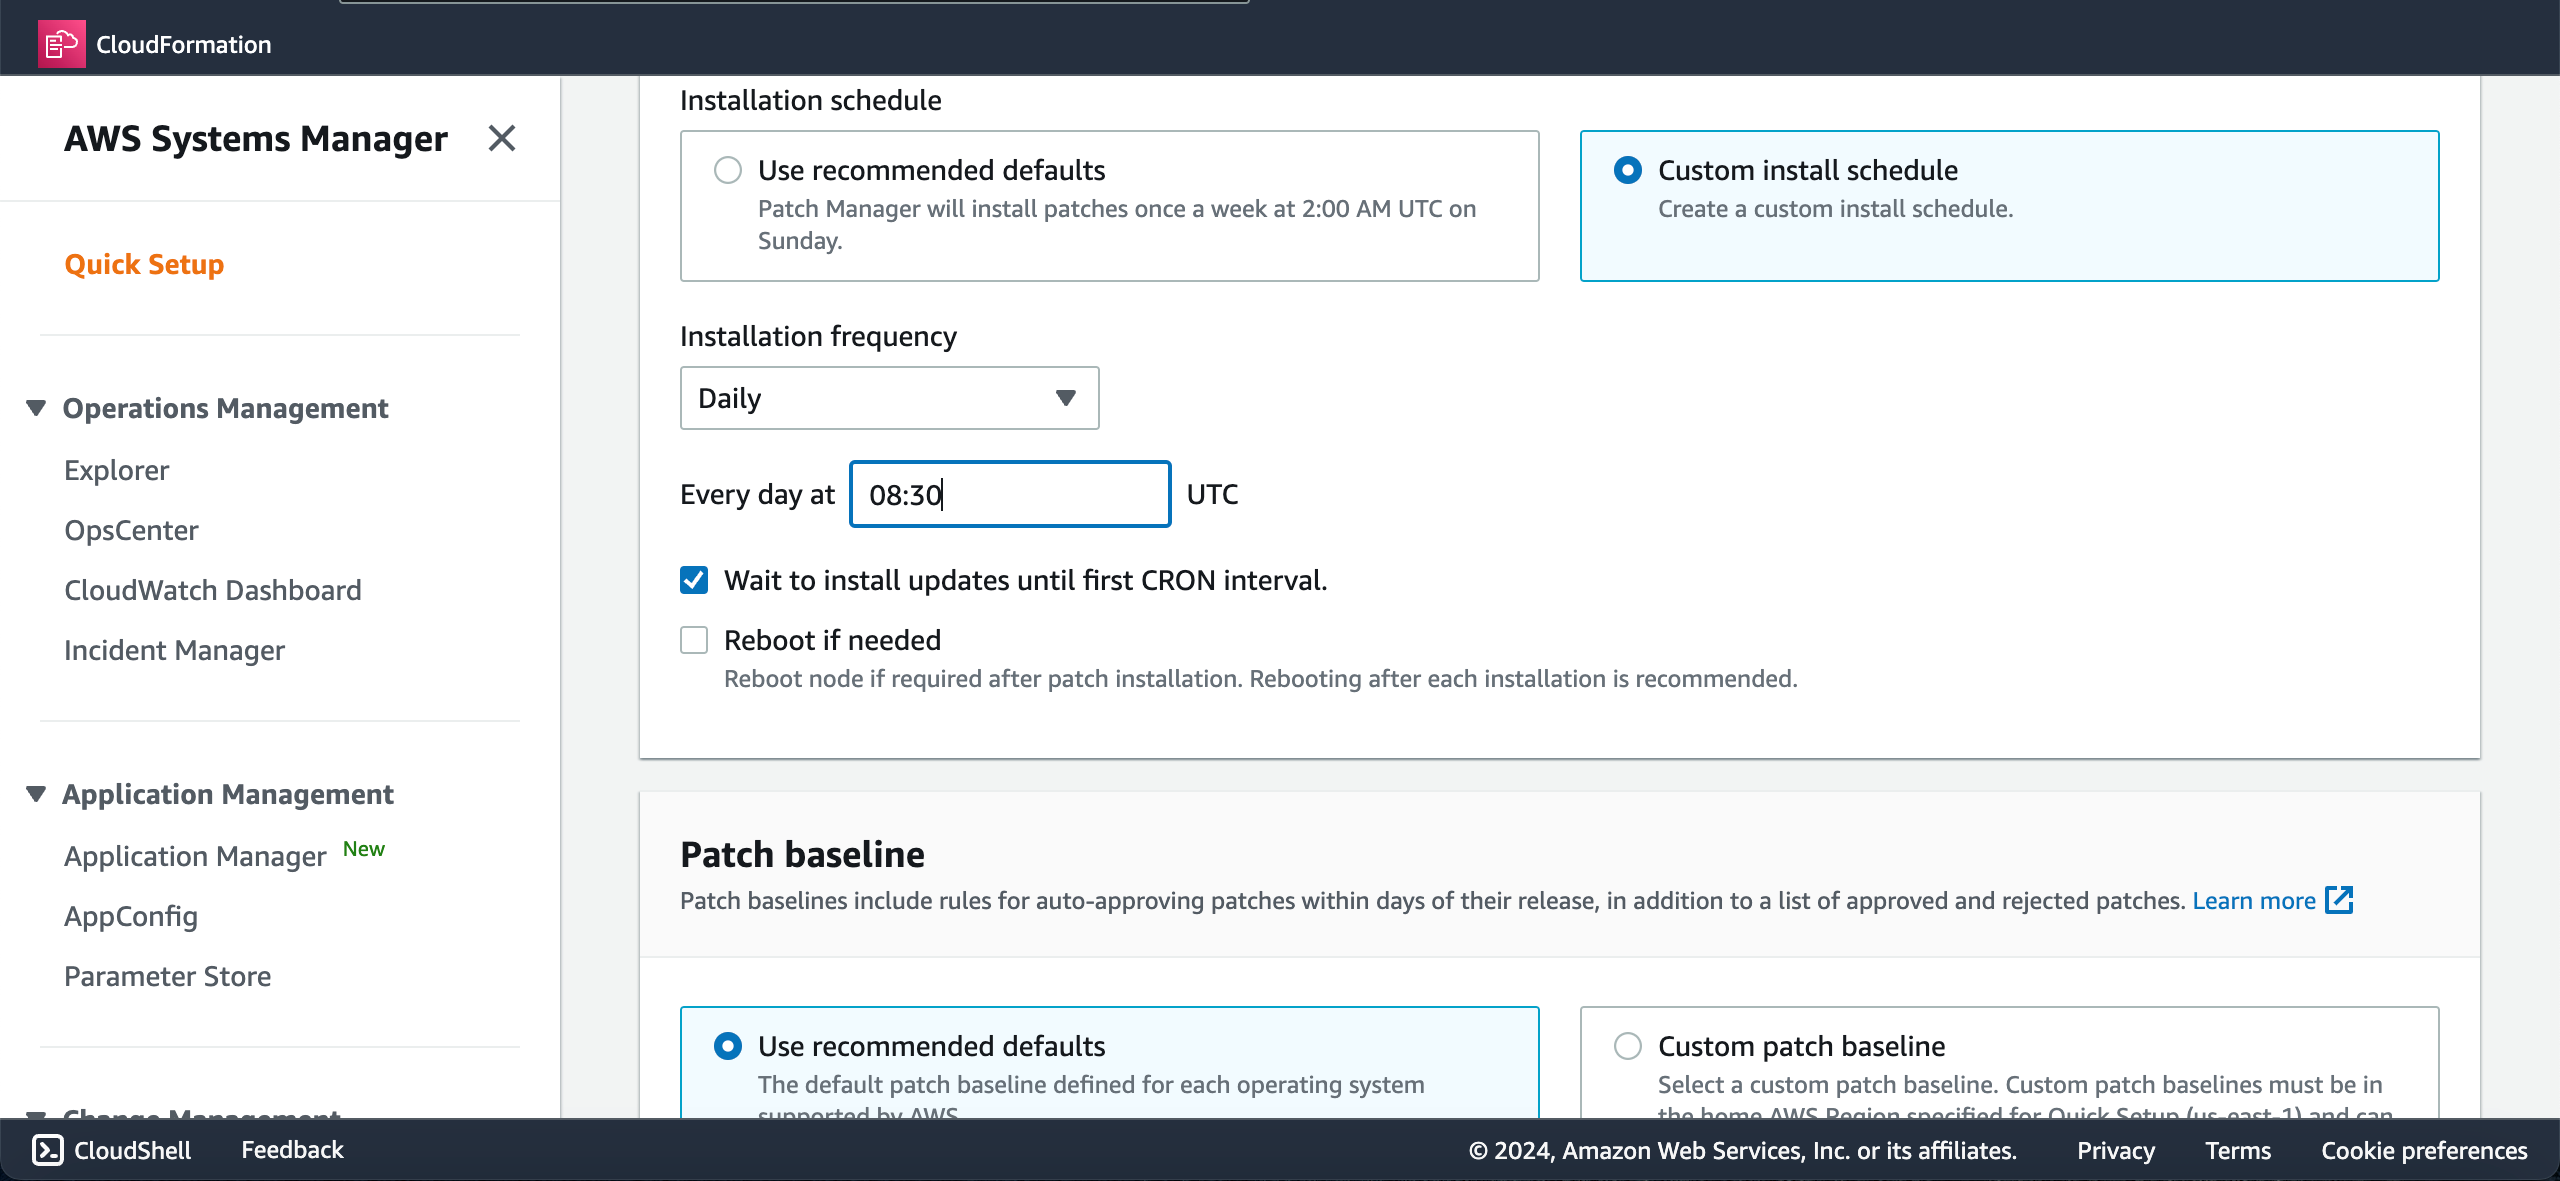Click the 'New' badge beside Application Manager
The image size is (2560, 1181).
(x=363, y=849)
